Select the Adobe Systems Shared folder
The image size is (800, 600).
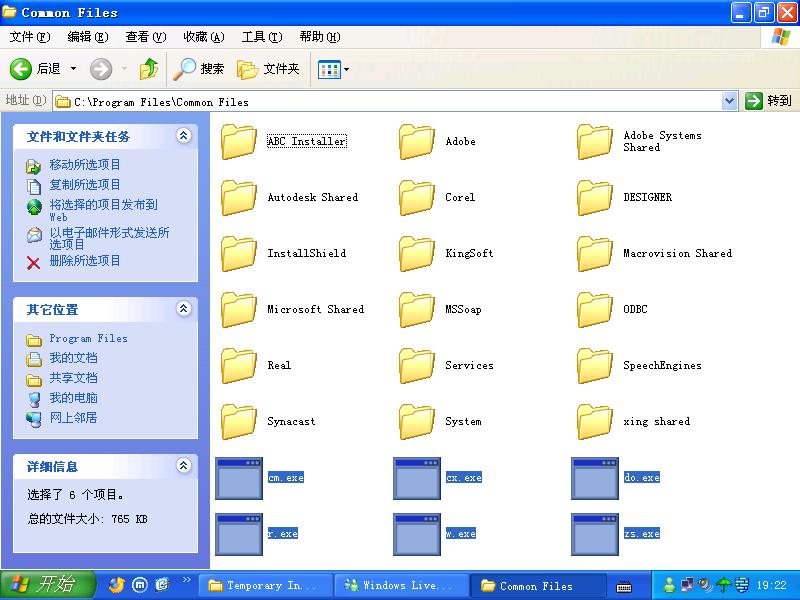pos(594,141)
